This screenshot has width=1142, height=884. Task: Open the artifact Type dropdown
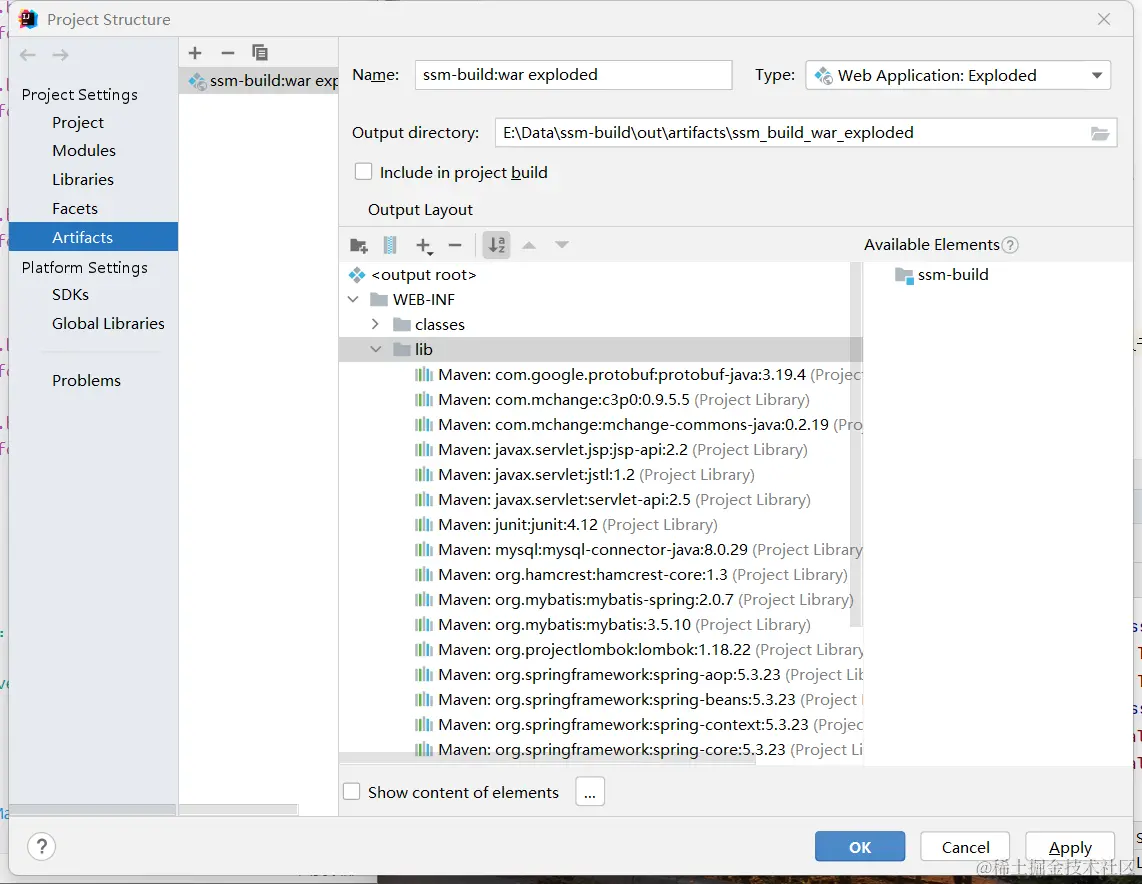click(x=958, y=75)
